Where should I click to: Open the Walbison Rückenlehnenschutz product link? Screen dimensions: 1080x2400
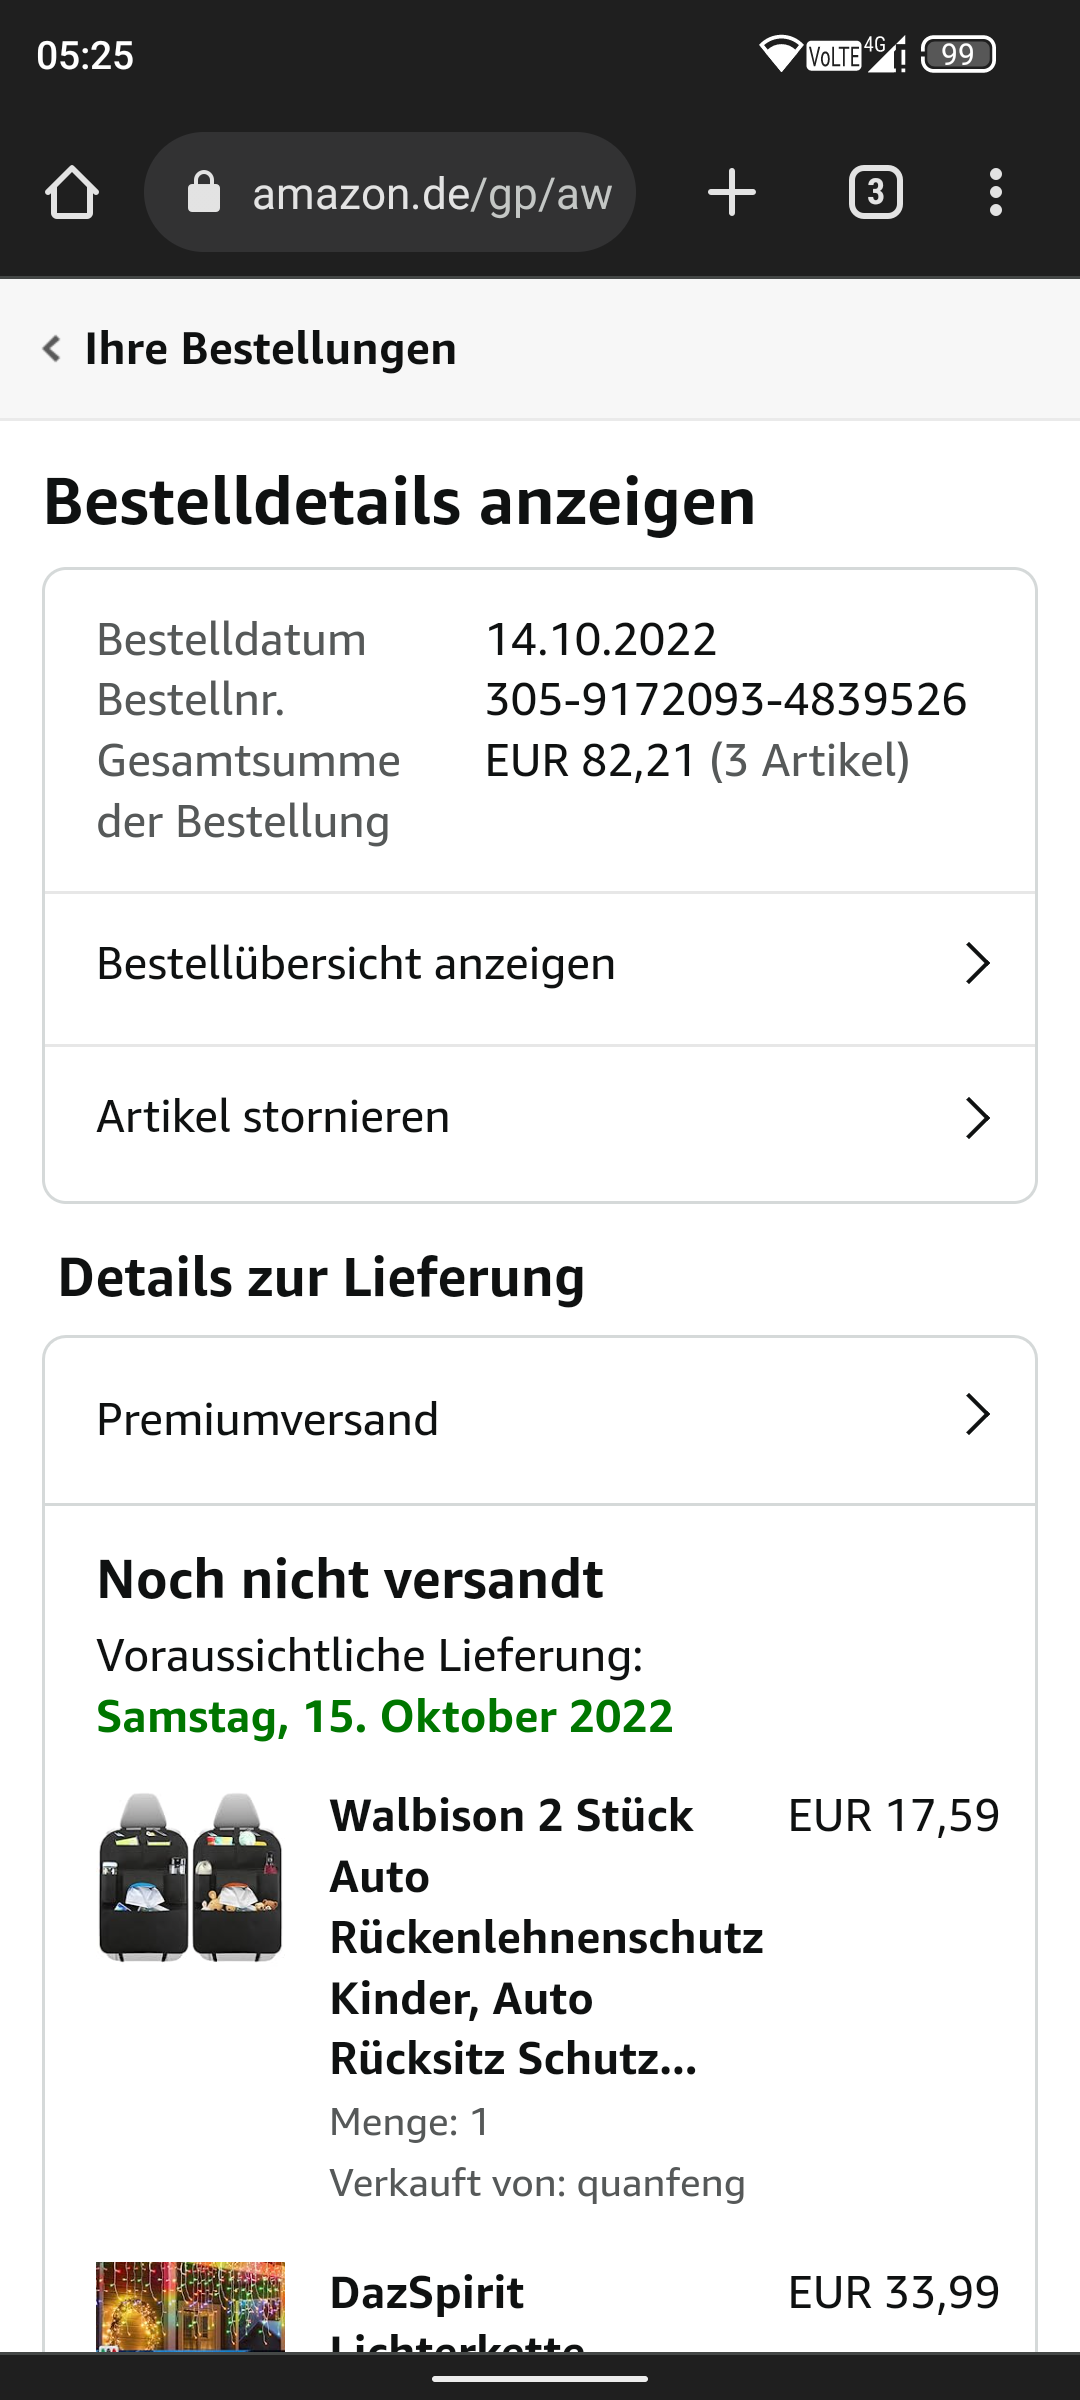pyautogui.click(x=545, y=1937)
